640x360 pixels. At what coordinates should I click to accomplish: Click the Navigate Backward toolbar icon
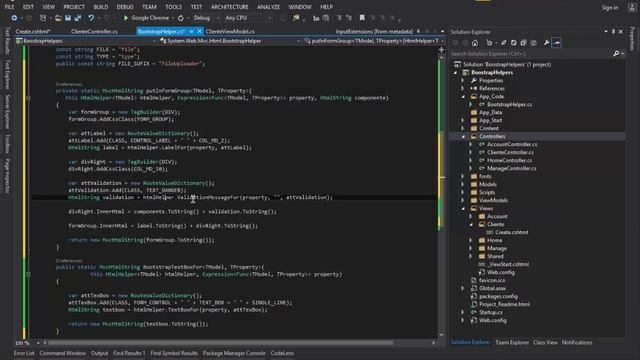pos(14,18)
